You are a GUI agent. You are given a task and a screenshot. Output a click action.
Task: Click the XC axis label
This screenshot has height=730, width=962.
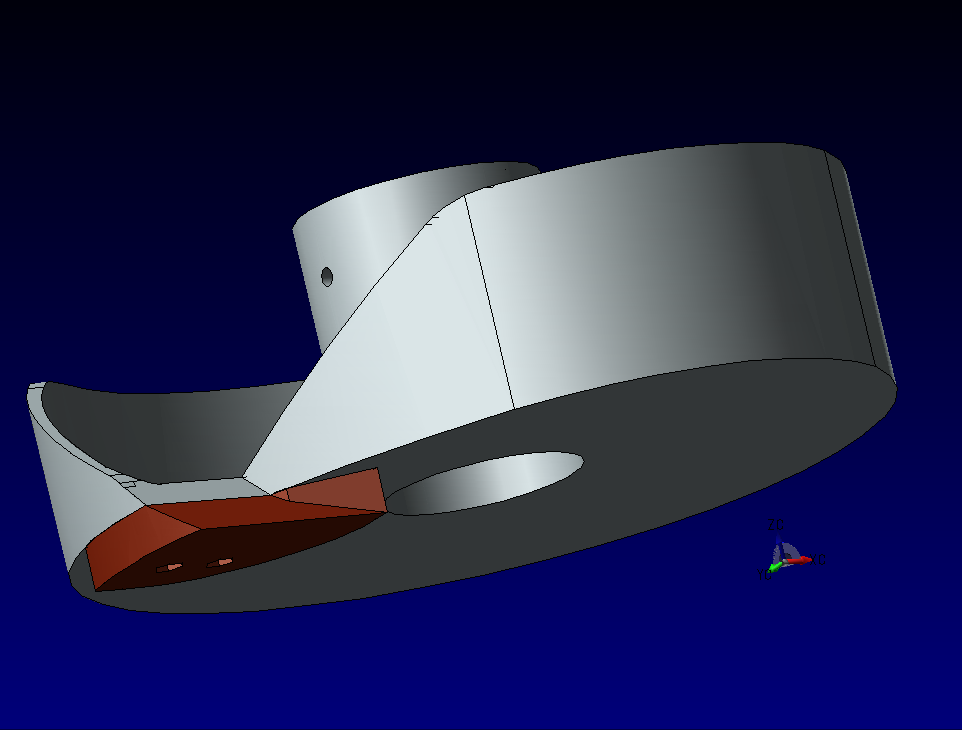pos(819,559)
